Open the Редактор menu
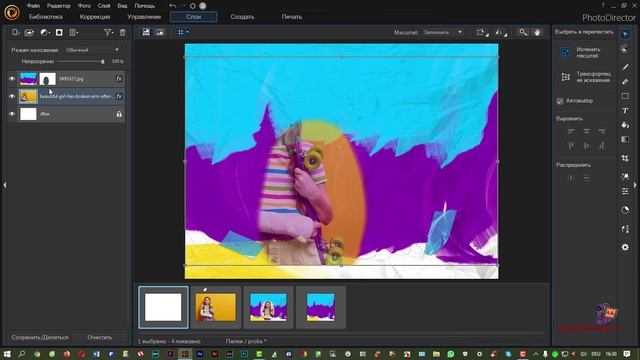The image size is (640, 360). tap(59, 6)
